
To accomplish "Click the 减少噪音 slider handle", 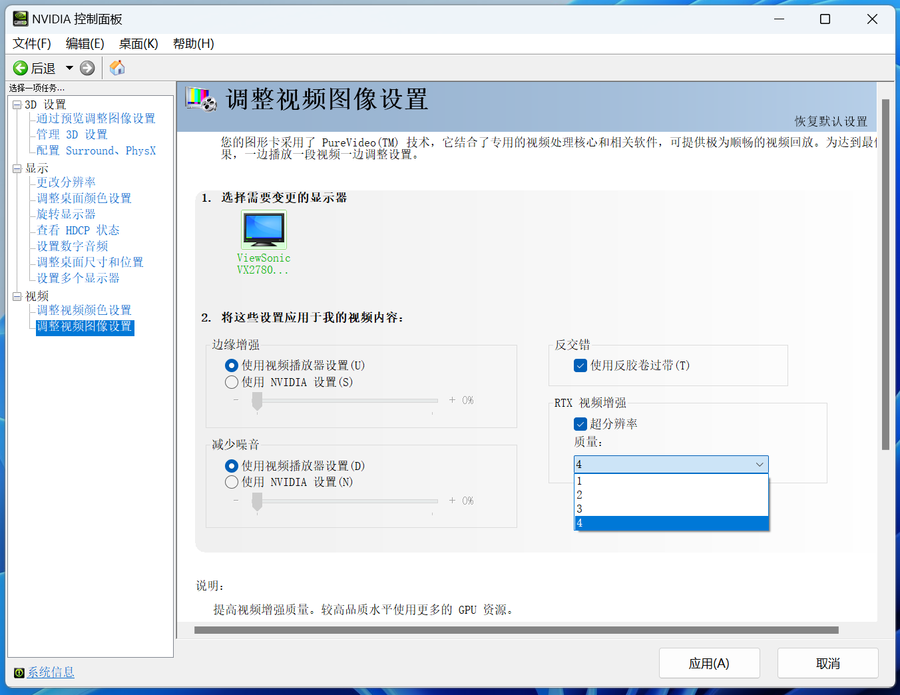I will (x=257, y=502).
